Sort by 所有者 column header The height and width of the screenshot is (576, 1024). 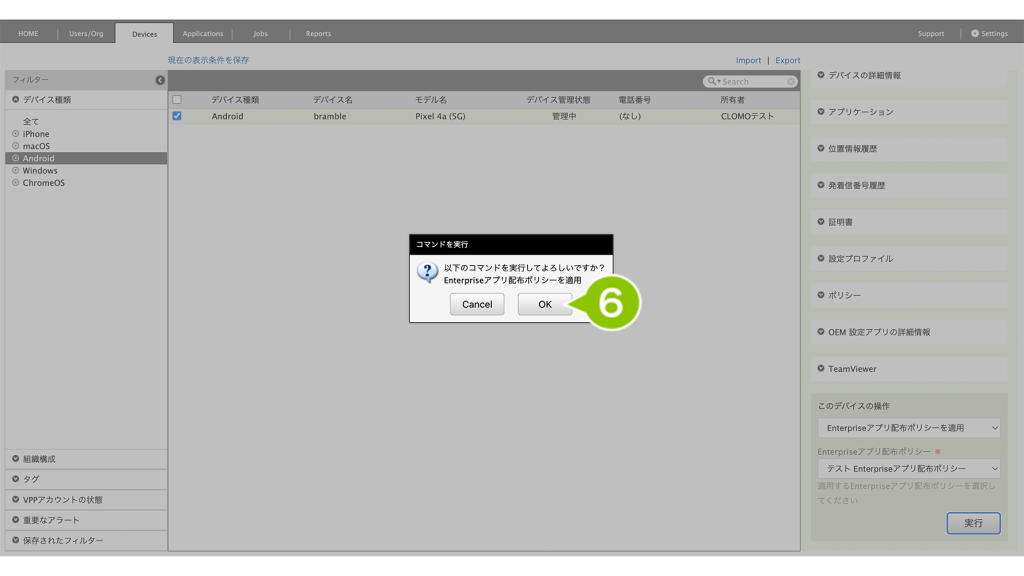732,100
